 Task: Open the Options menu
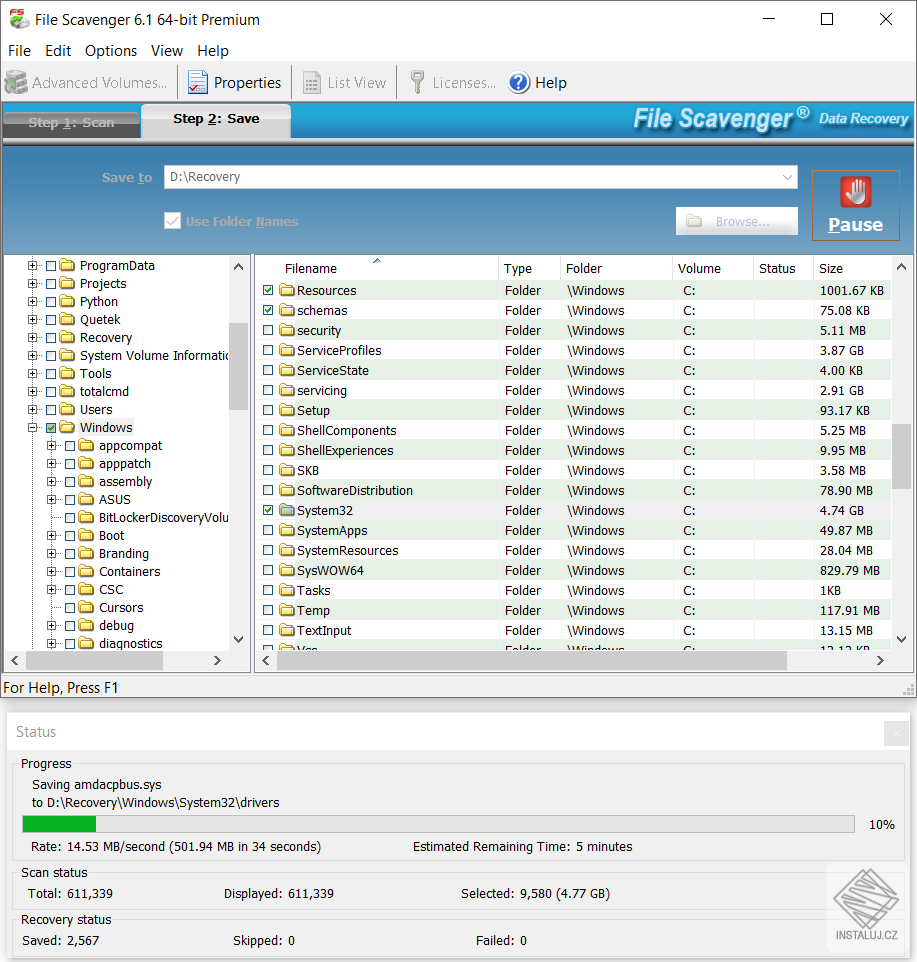(110, 50)
